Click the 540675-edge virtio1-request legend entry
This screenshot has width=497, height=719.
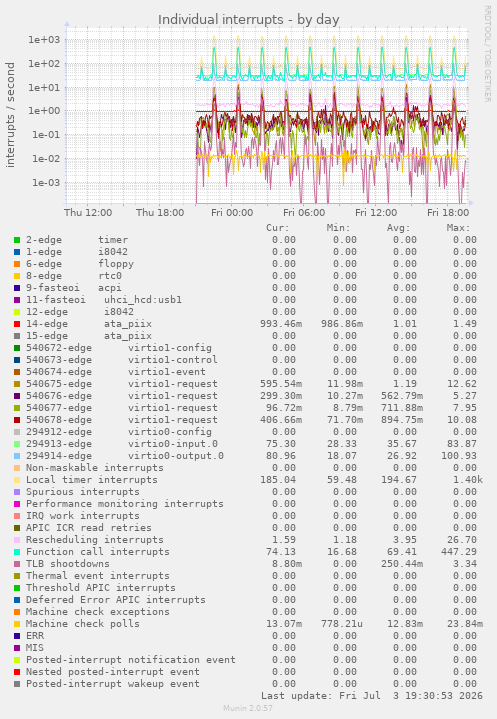(x=121, y=384)
